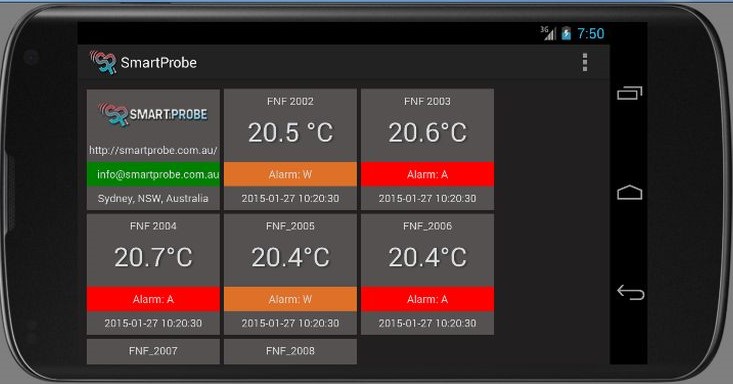Select the orange Alarm: W bar on FNF_2005

pyautogui.click(x=290, y=299)
